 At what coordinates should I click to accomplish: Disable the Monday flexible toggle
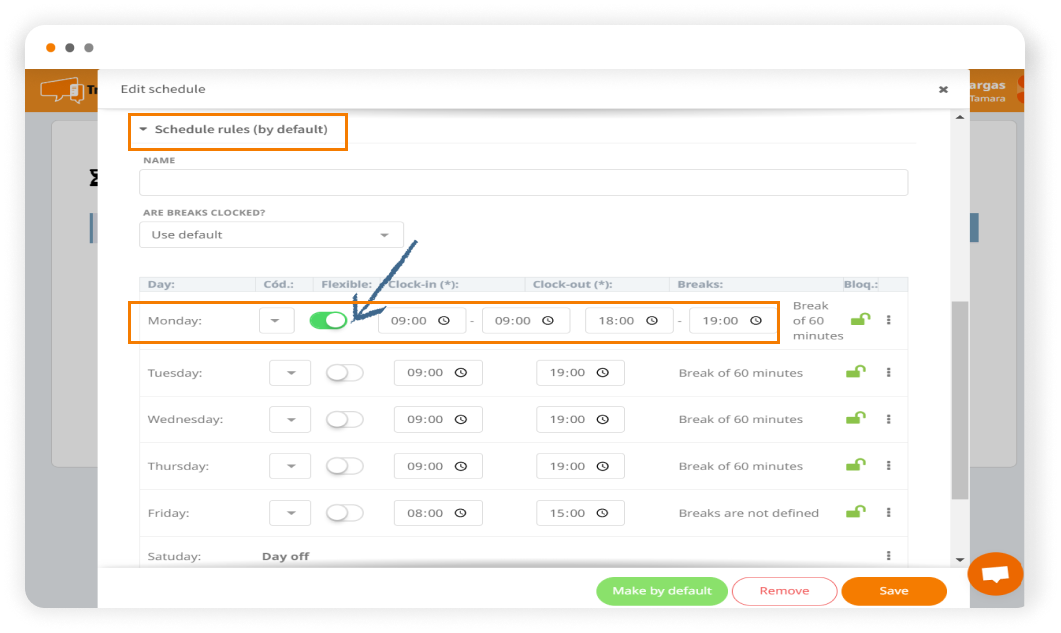(328, 320)
